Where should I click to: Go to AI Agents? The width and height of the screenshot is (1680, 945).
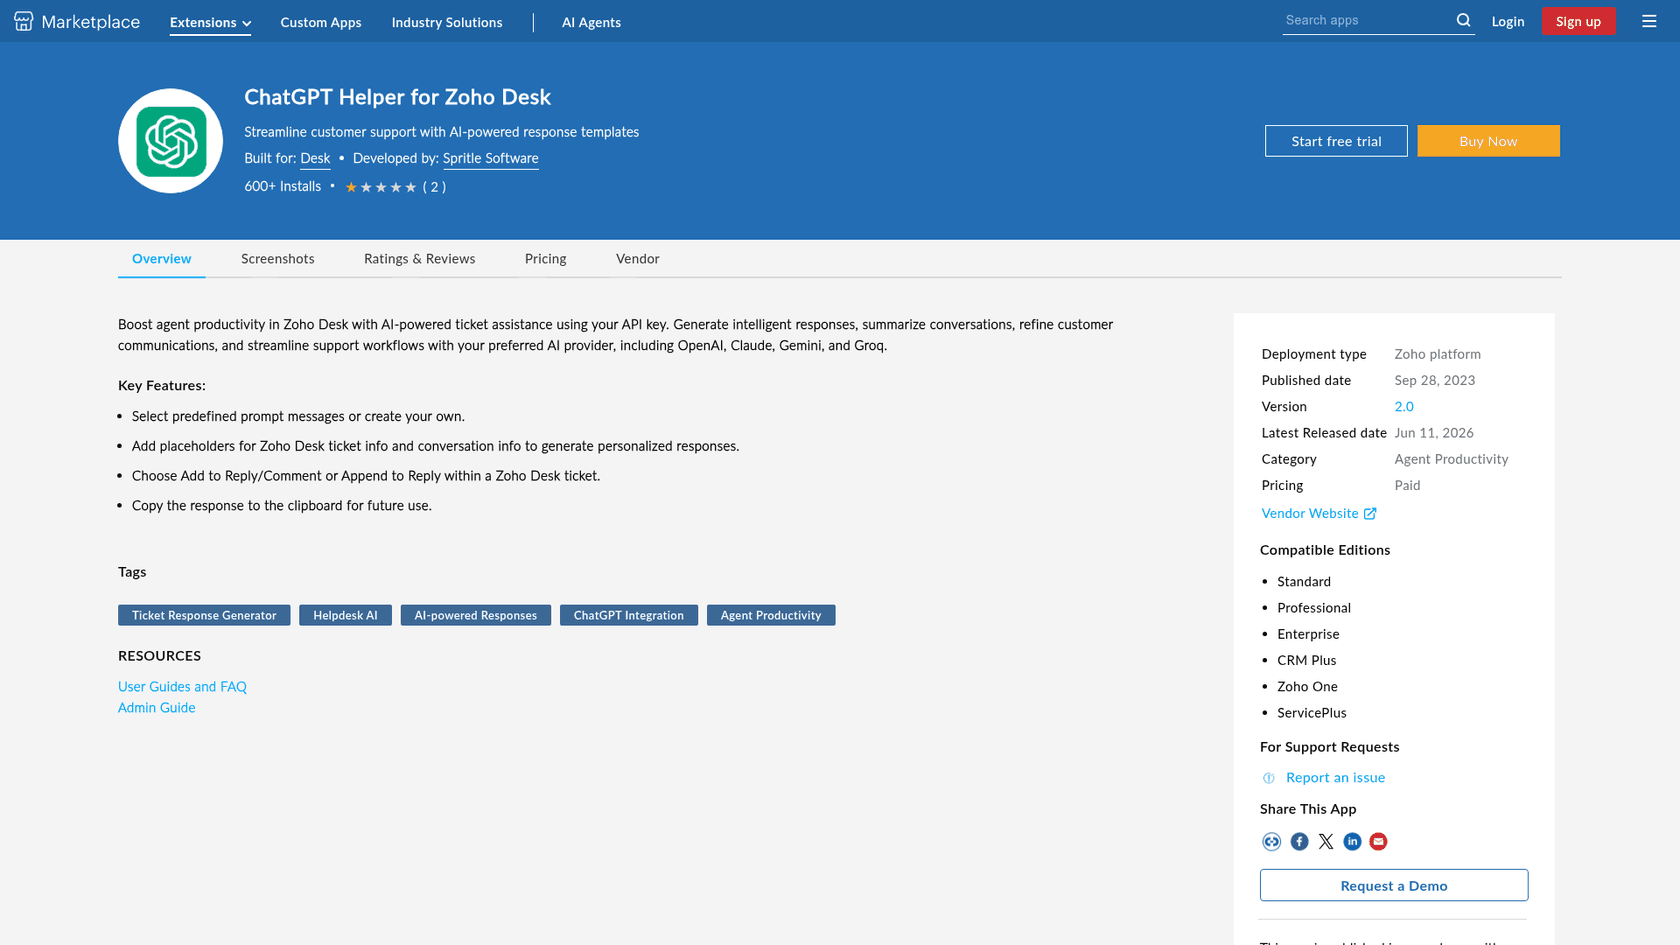(x=591, y=22)
